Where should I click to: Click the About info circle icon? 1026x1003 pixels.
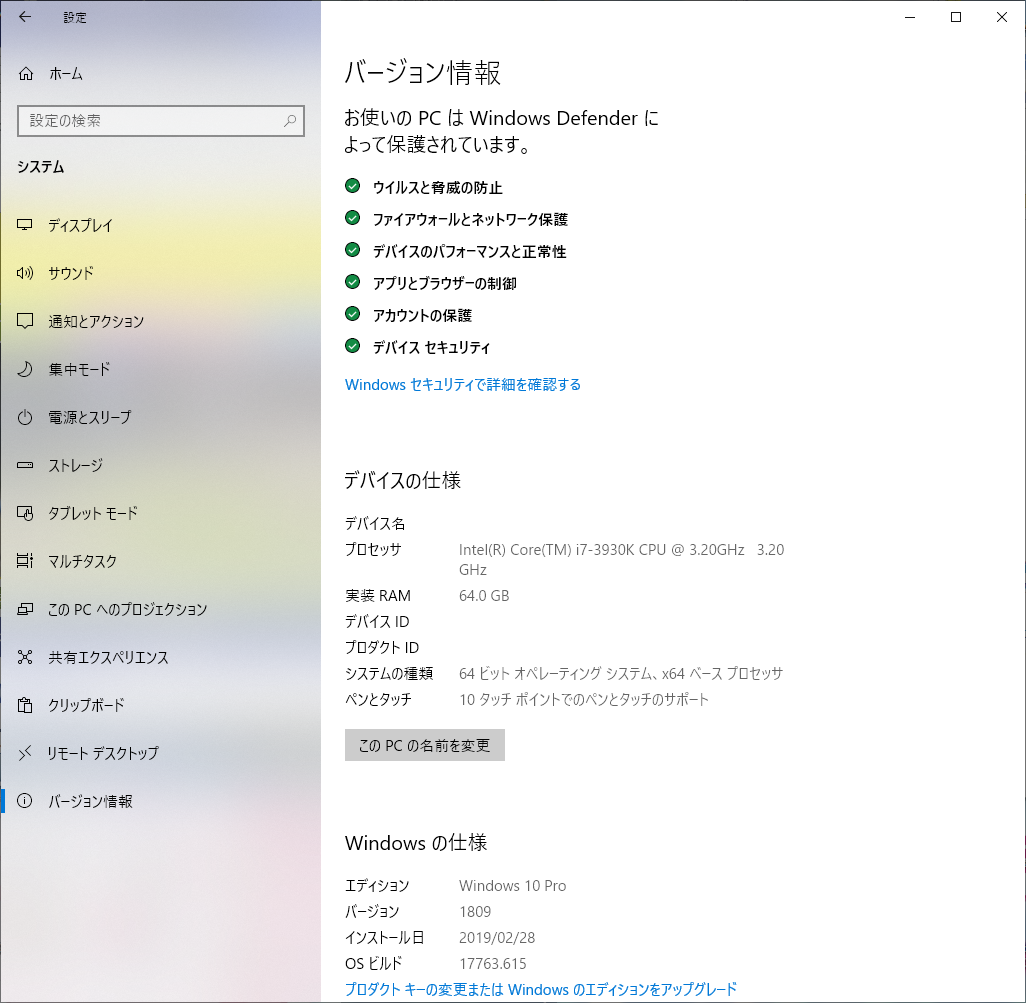pos(25,801)
